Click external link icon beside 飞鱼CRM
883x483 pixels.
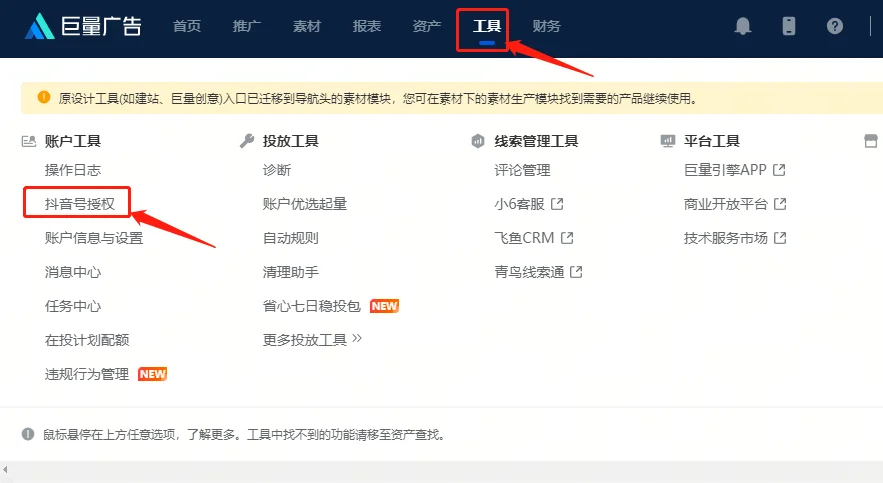(567, 238)
